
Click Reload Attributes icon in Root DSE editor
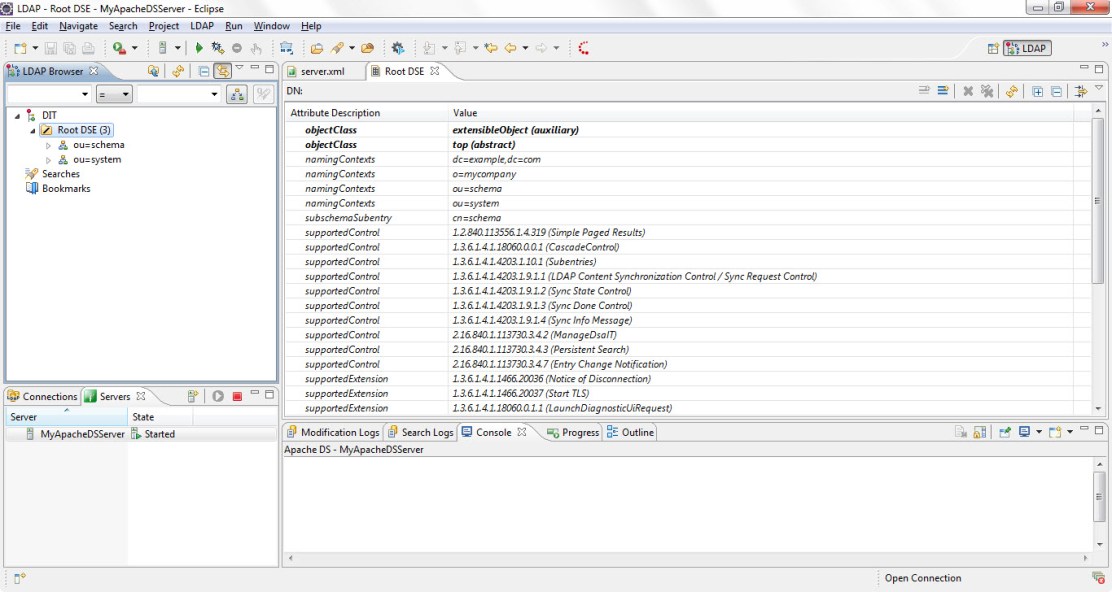pyautogui.click(x=1012, y=92)
